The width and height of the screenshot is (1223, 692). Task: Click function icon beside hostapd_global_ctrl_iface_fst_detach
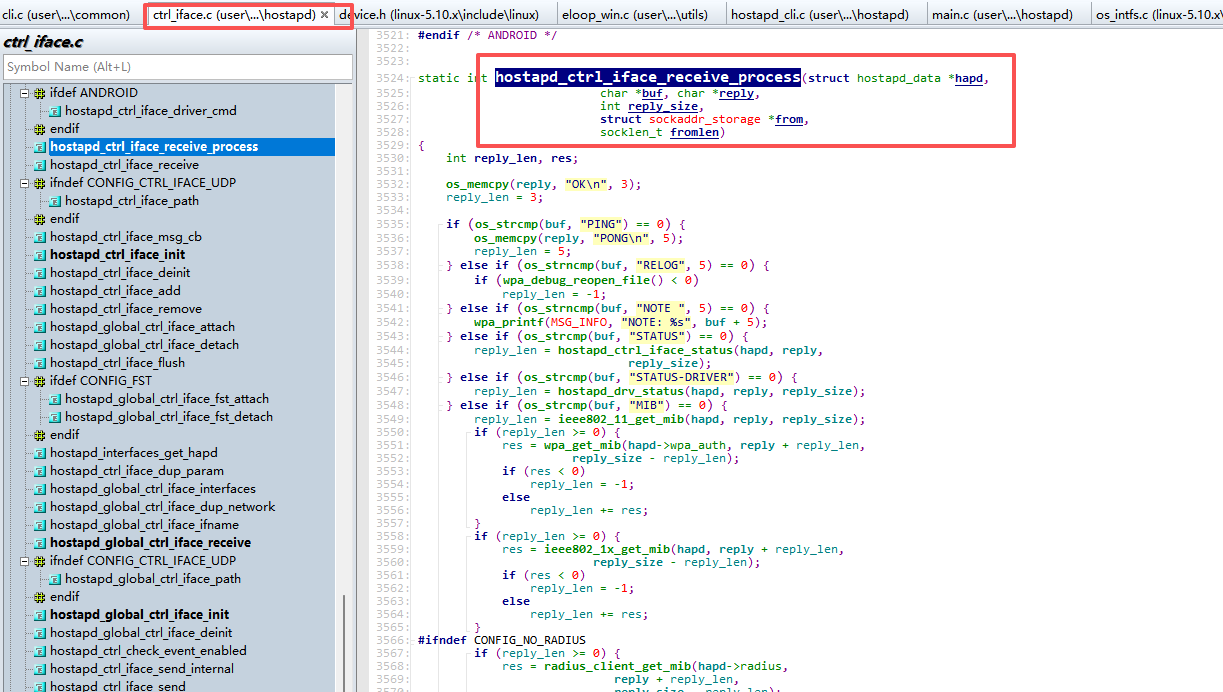coord(55,417)
